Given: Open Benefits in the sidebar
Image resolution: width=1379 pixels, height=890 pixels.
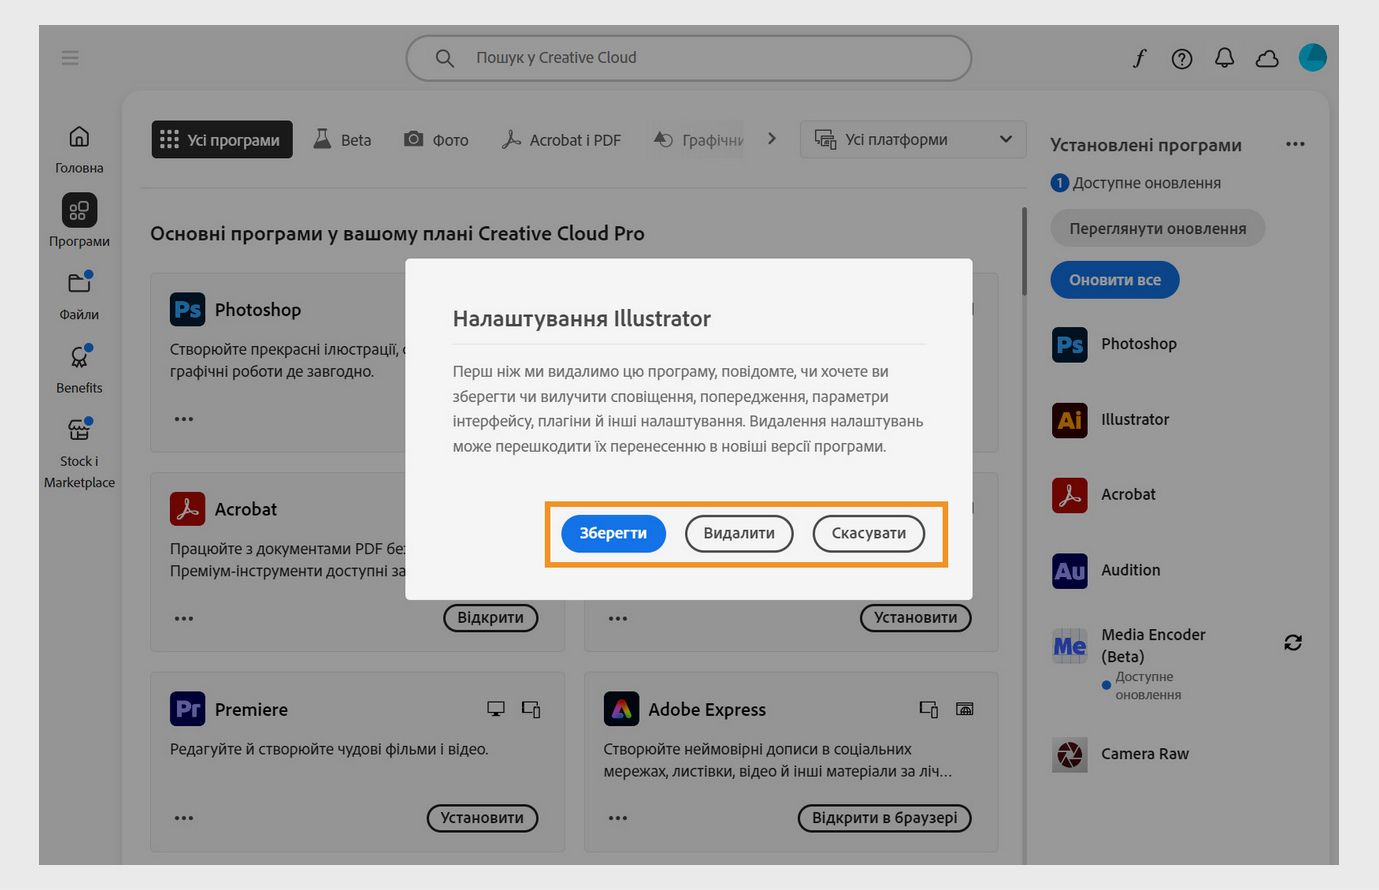Looking at the screenshot, I should [79, 369].
